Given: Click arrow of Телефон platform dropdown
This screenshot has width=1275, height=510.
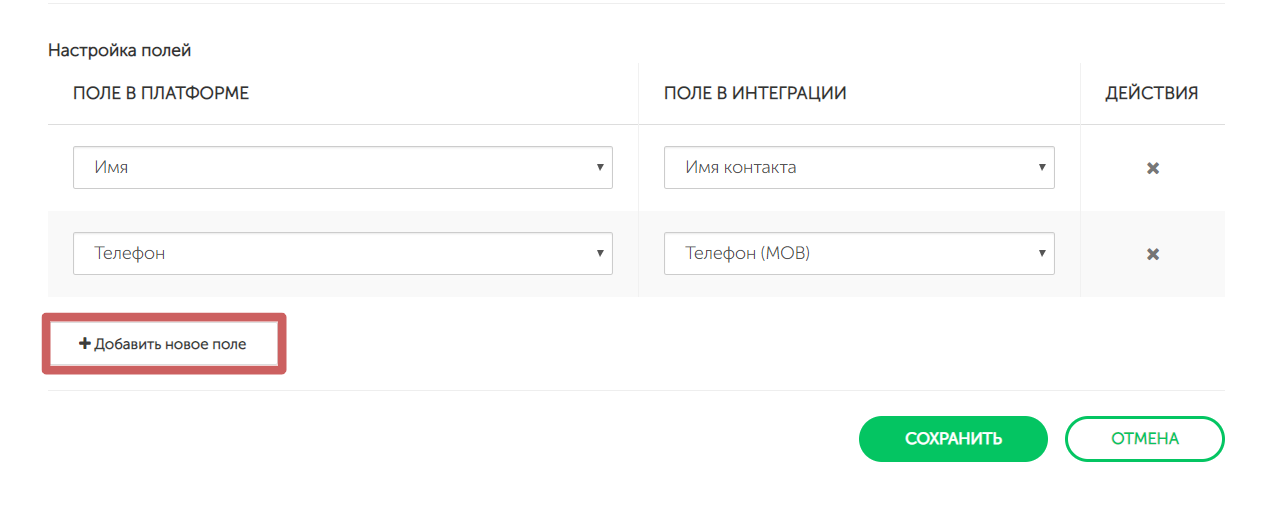Looking at the screenshot, I should (599, 254).
